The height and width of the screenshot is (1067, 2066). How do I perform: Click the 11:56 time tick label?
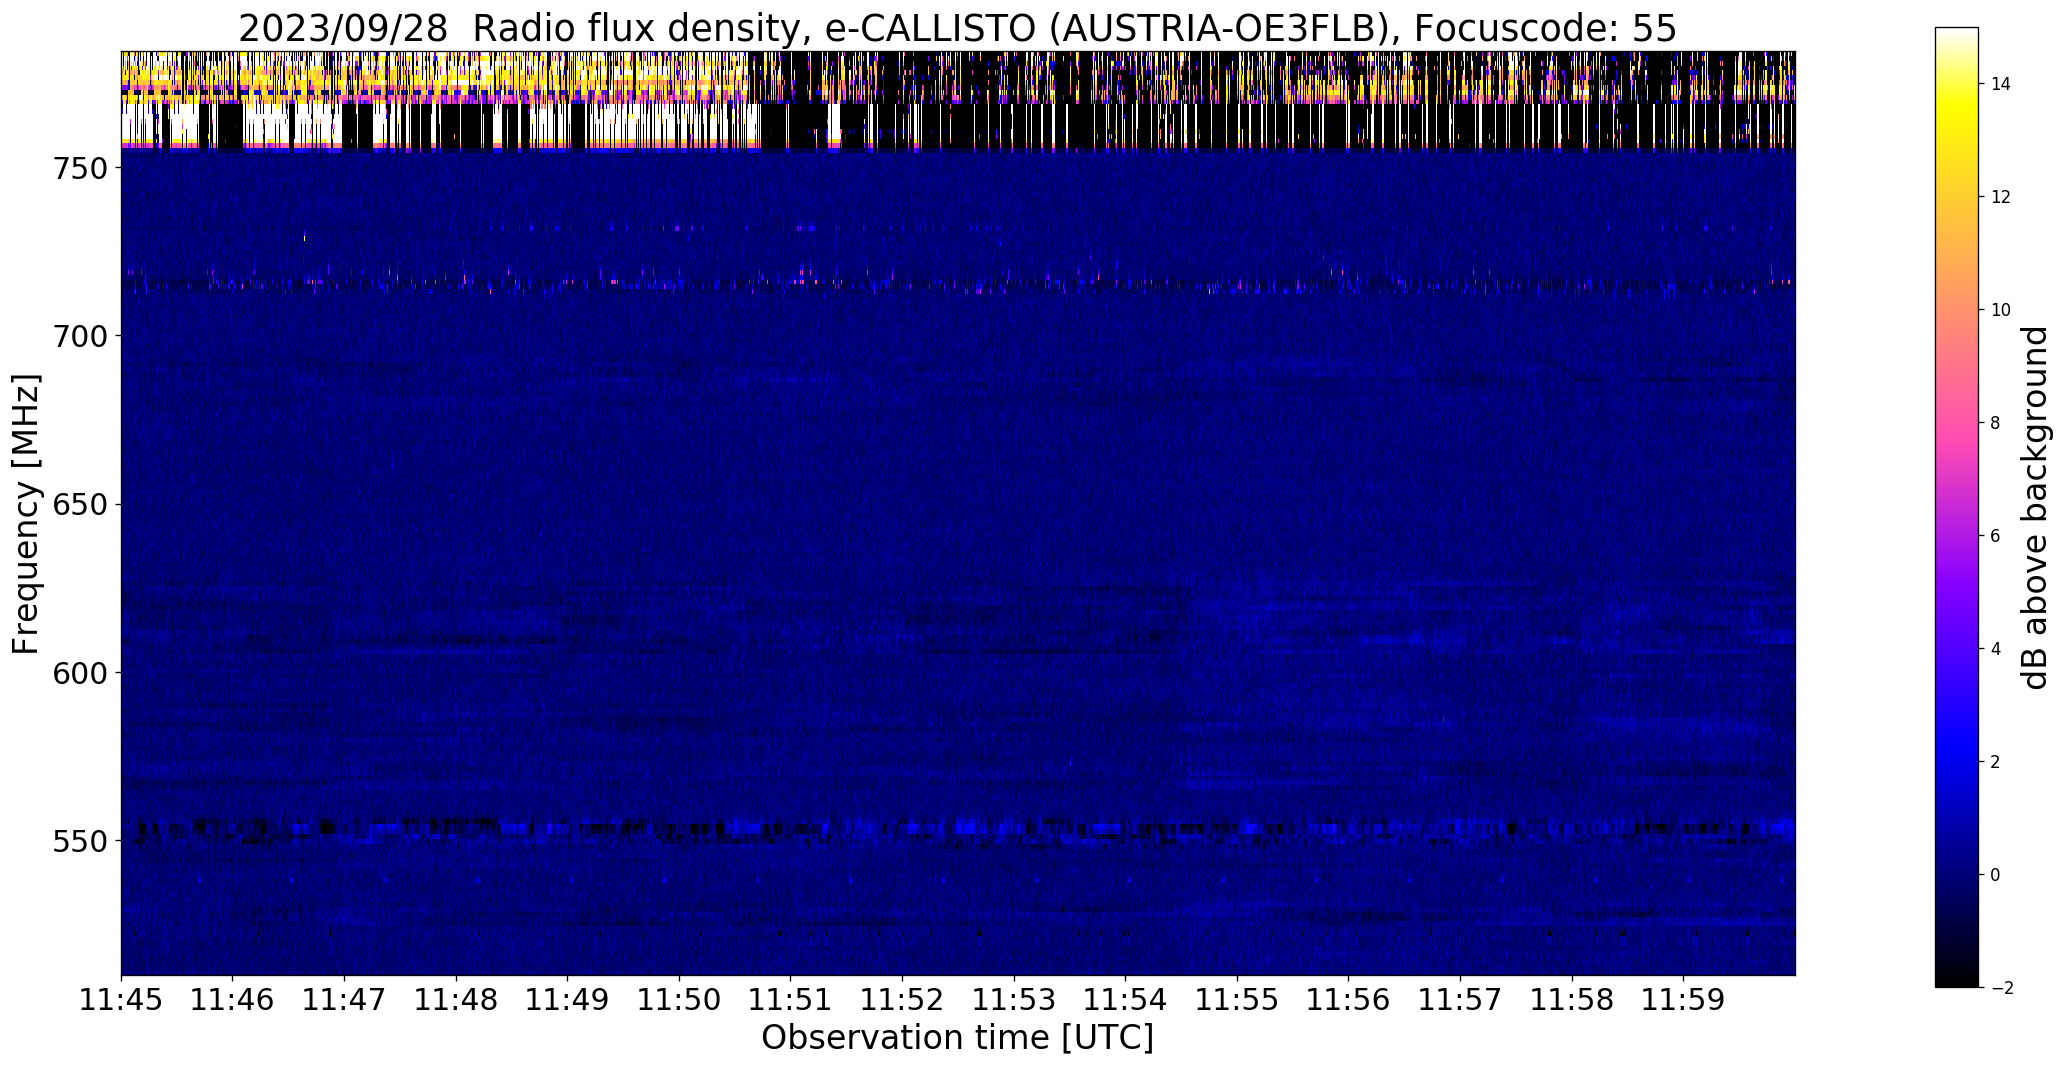(1349, 1000)
